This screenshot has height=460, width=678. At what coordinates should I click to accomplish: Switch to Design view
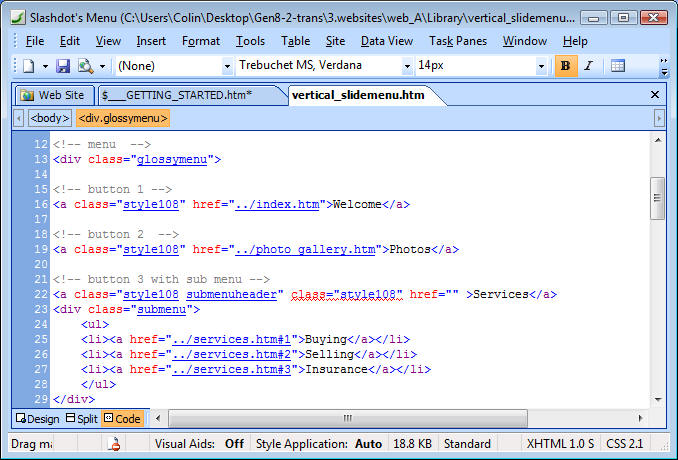(x=38, y=419)
